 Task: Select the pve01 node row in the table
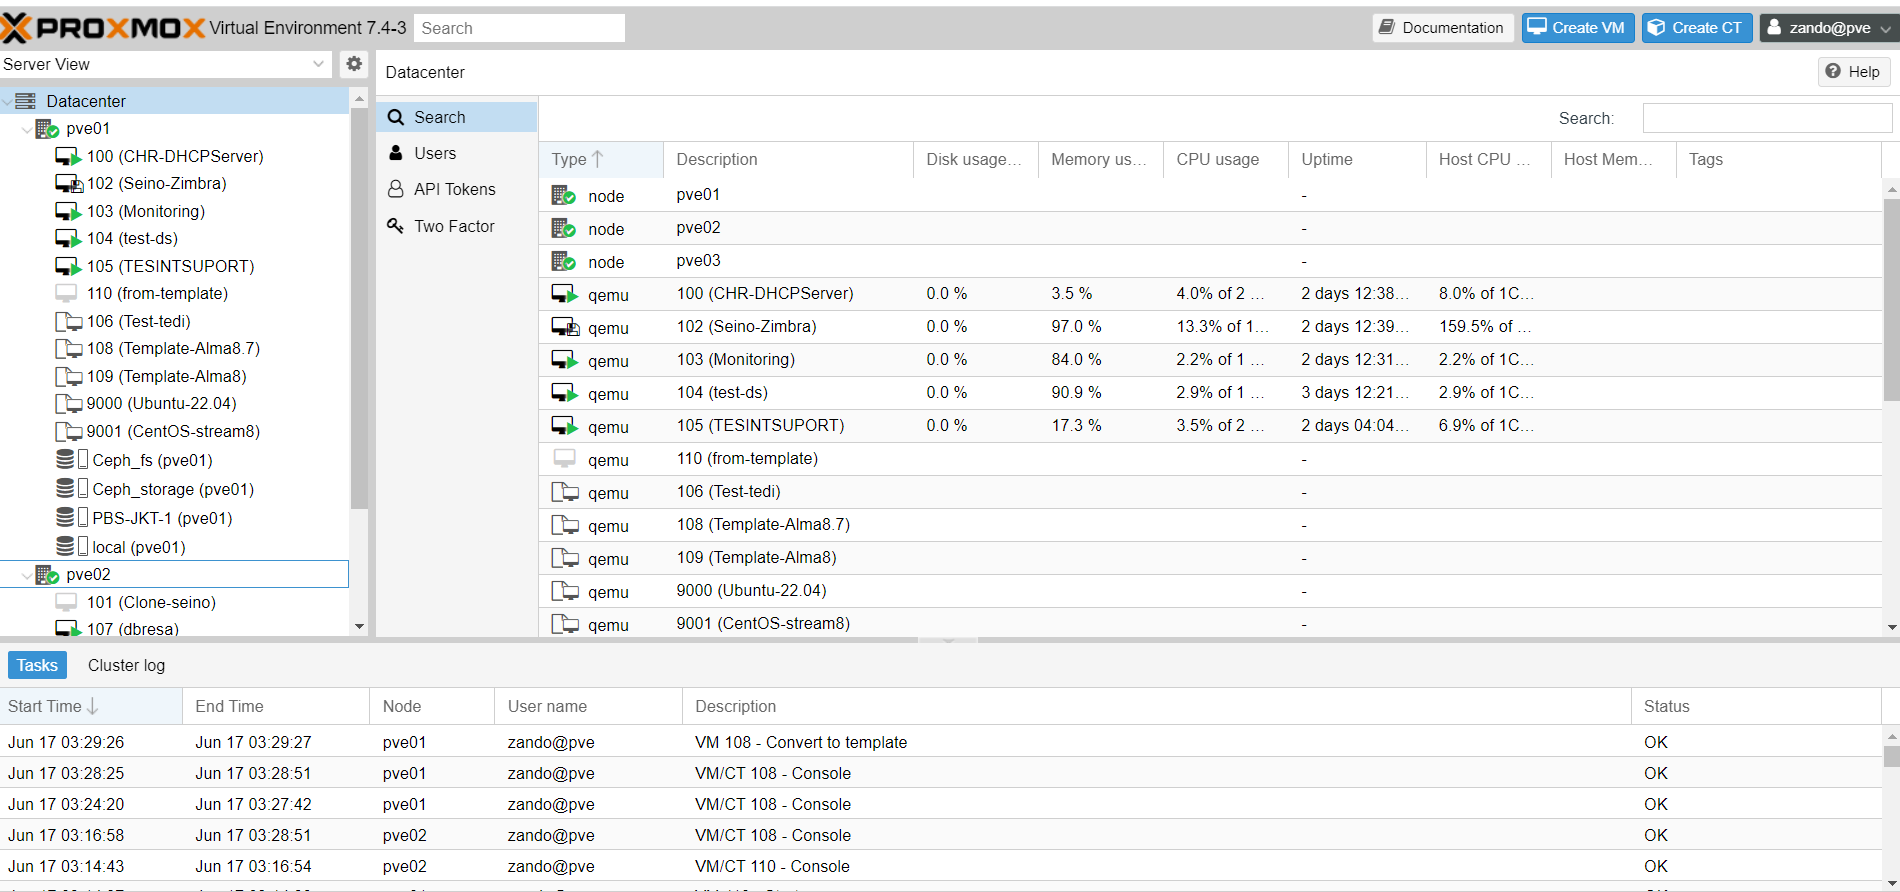tap(1210, 195)
